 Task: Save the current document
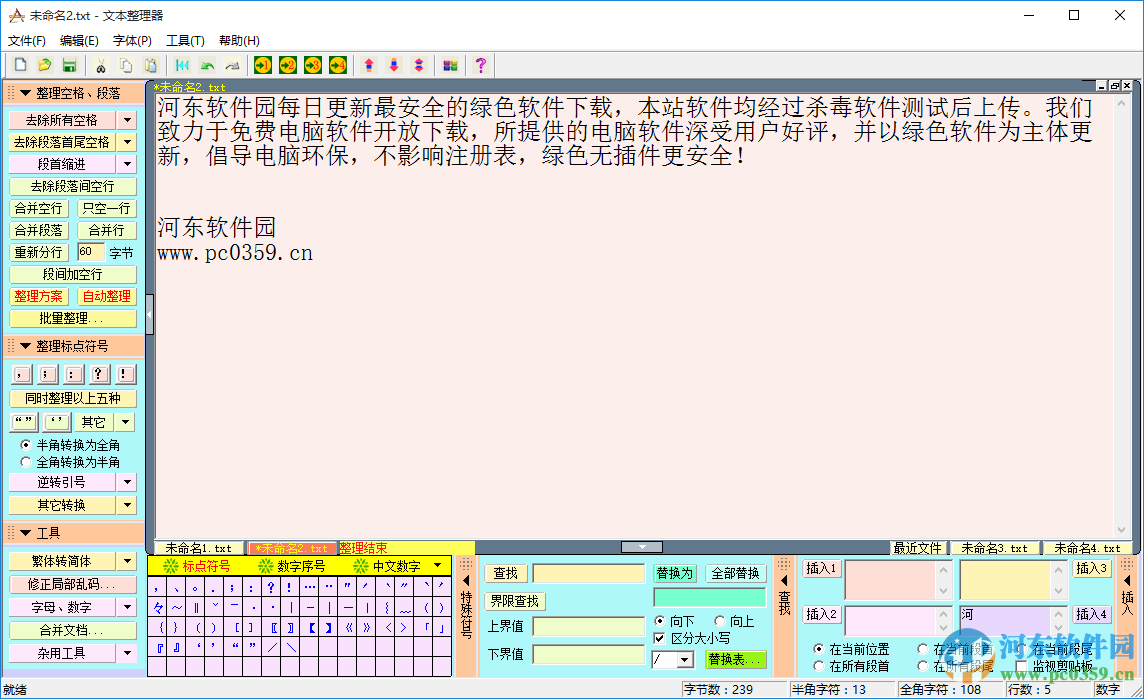coord(68,65)
